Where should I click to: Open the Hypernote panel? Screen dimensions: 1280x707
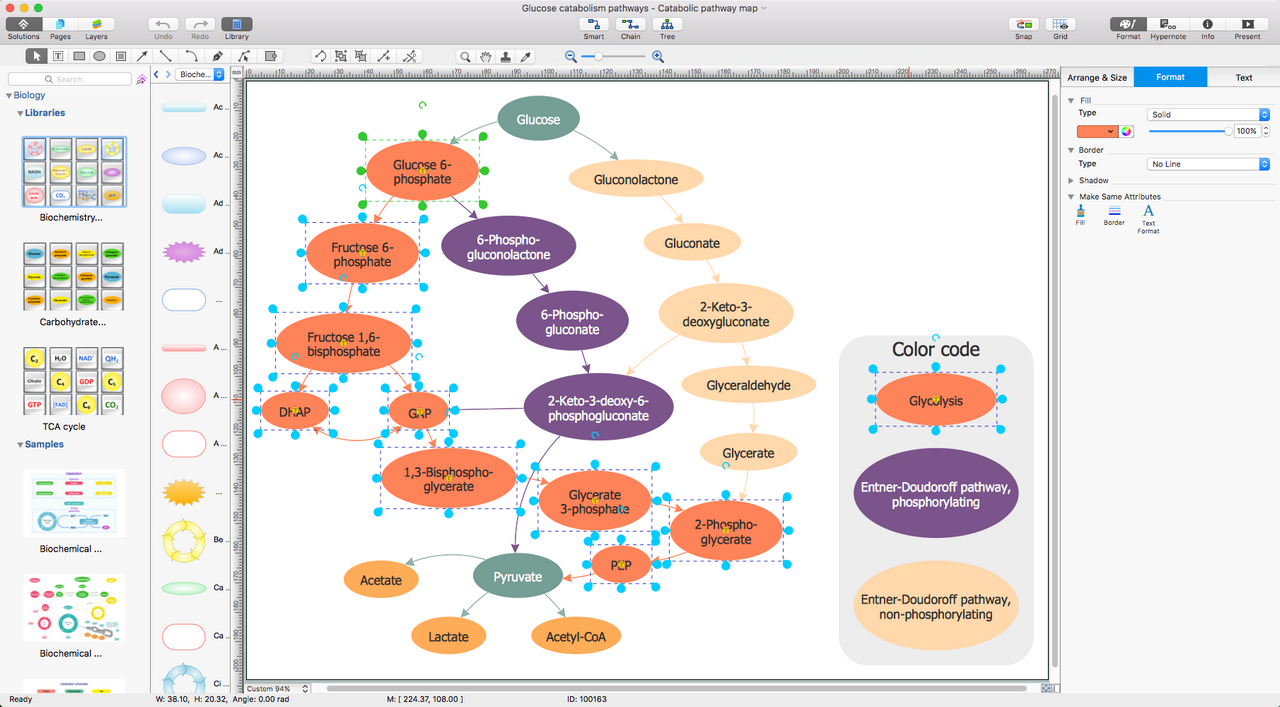click(x=1168, y=24)
